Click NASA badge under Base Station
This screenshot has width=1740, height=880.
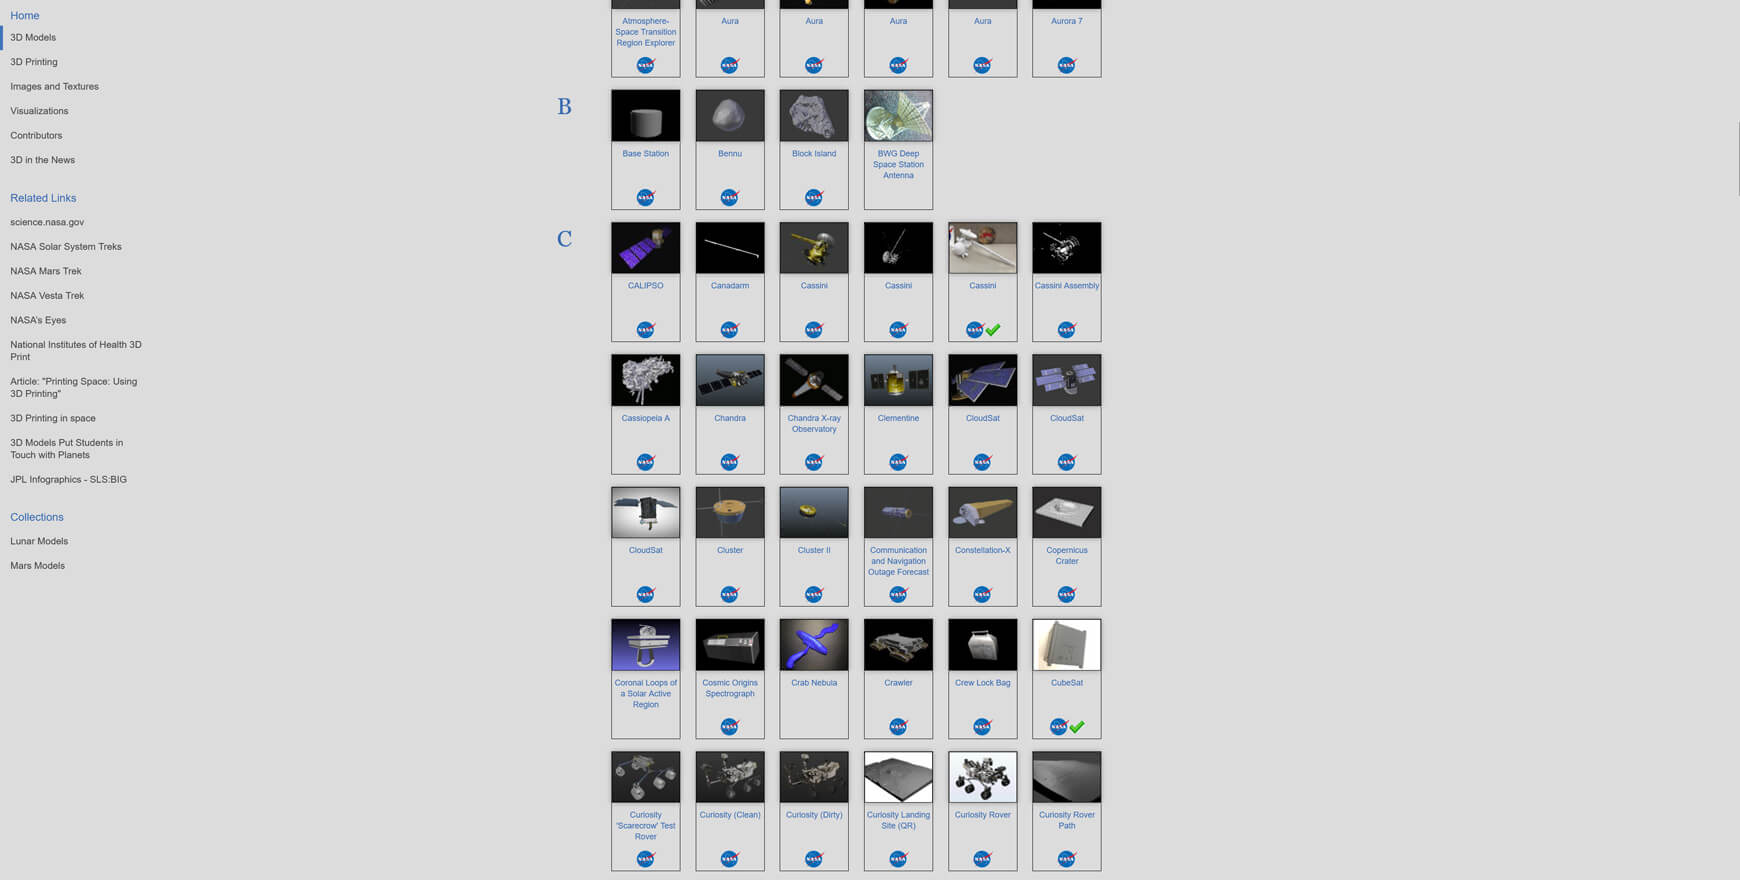646,197
